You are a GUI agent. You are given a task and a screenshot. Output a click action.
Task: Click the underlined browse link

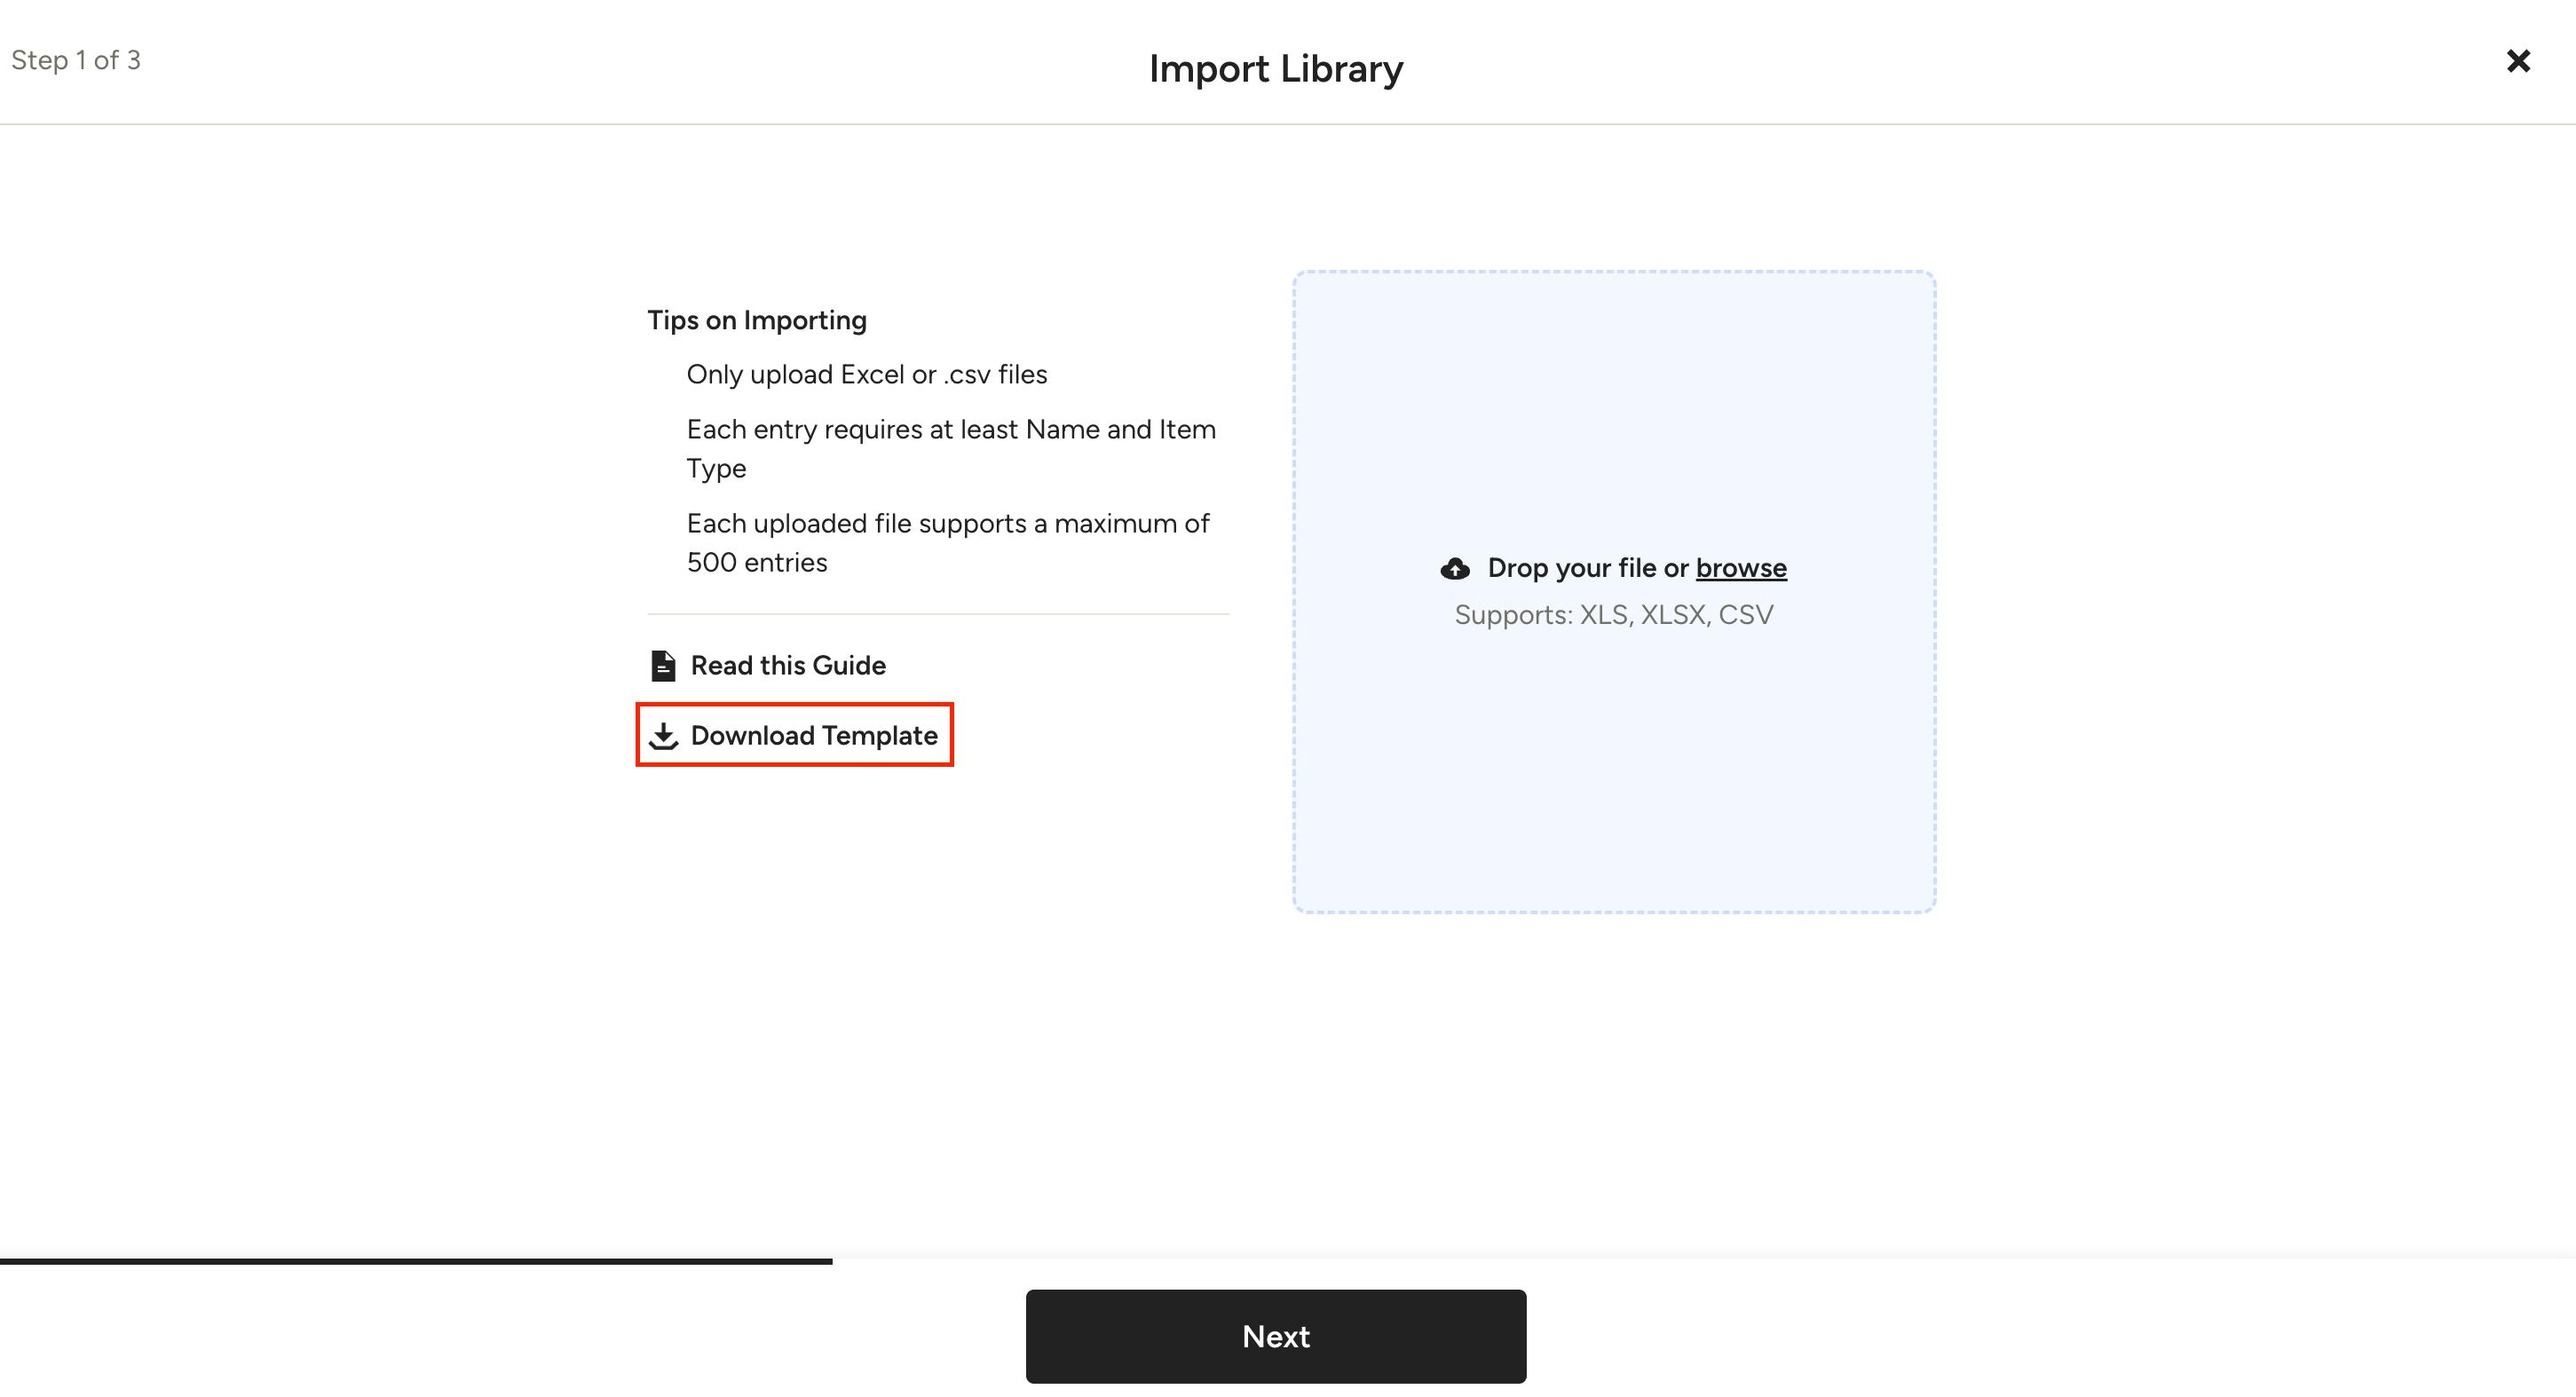pos(1741,568)
